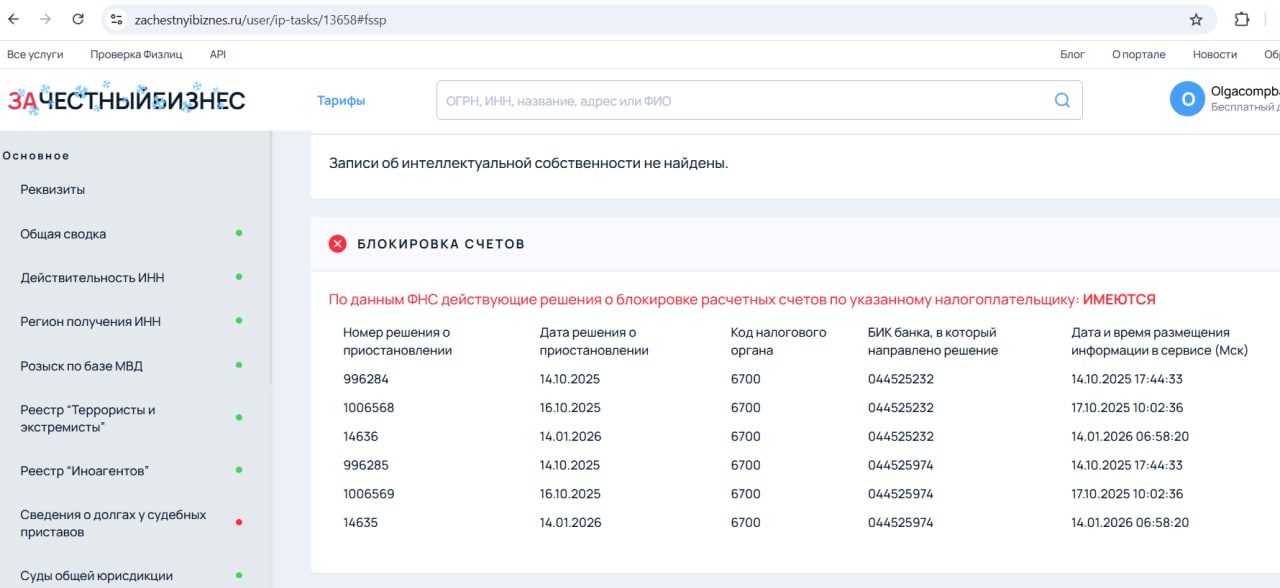Open the Тарифы link
This screenshot has width=1280, height=588.
341,100
